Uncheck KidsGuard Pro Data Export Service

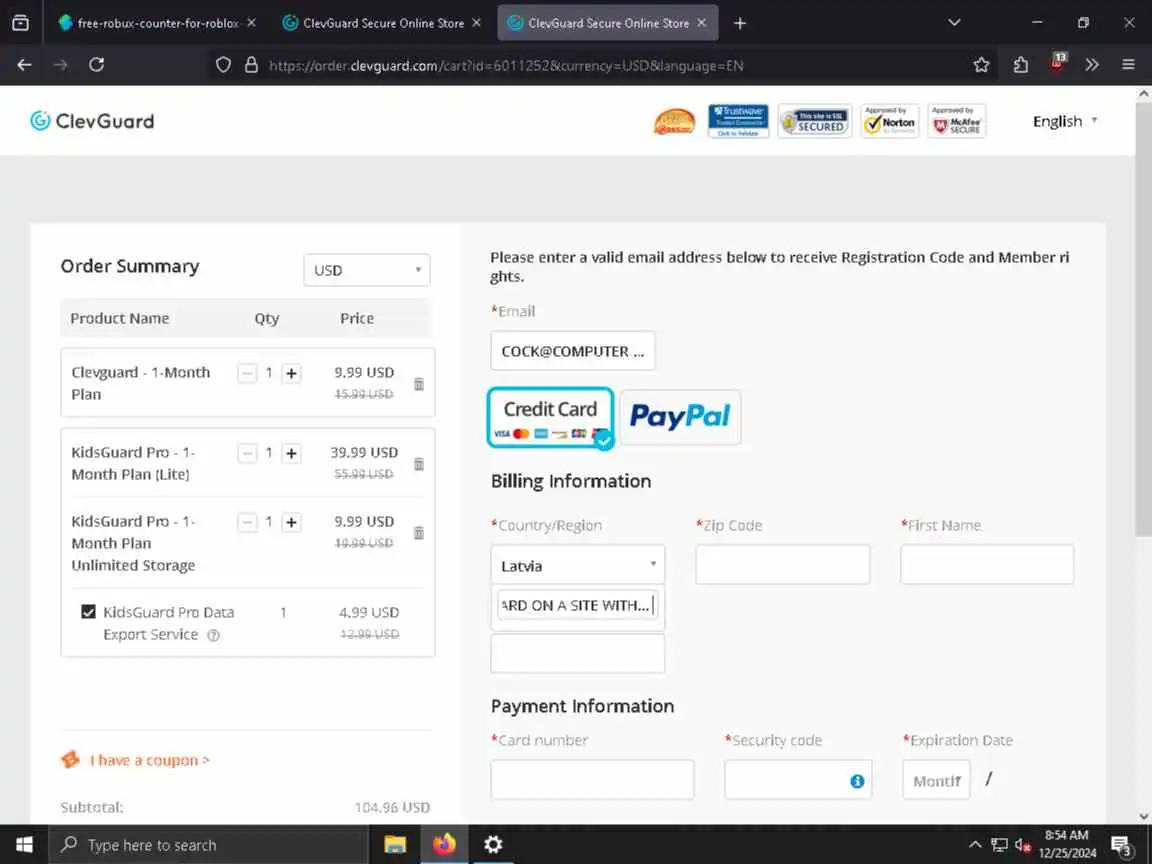(x=88, y=612)
